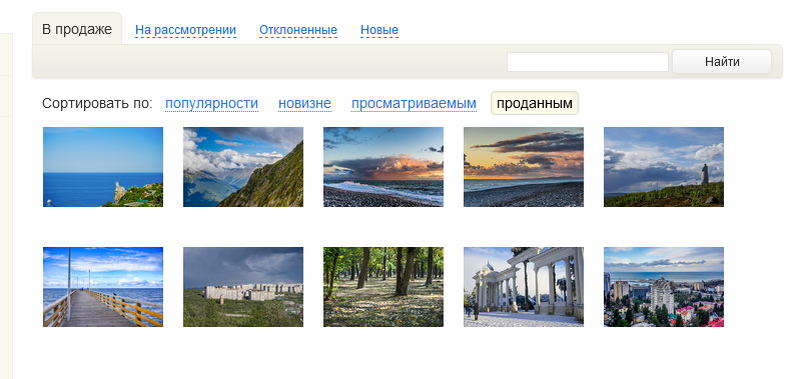Switch to the "На рассмотрении" tab
787x379 pixels.
point(186,30)
